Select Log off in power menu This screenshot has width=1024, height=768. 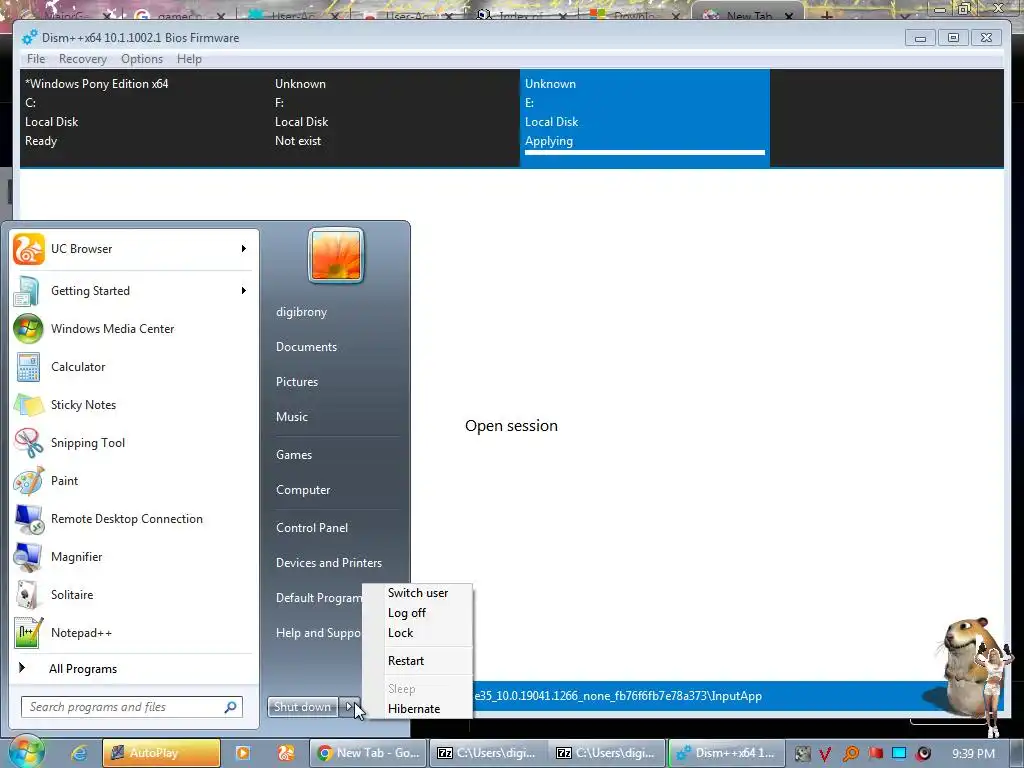point(407,613)
